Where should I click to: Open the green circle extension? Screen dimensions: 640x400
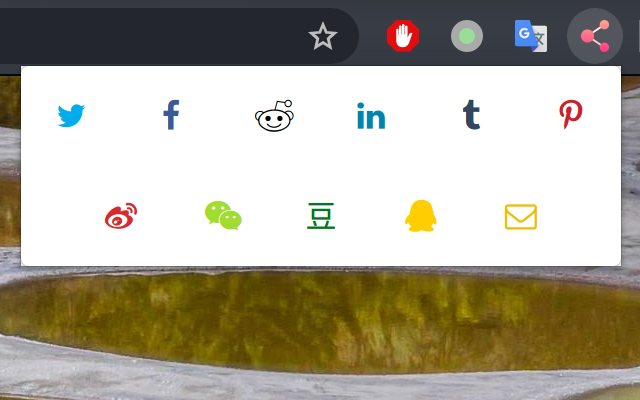pos(467,36)
